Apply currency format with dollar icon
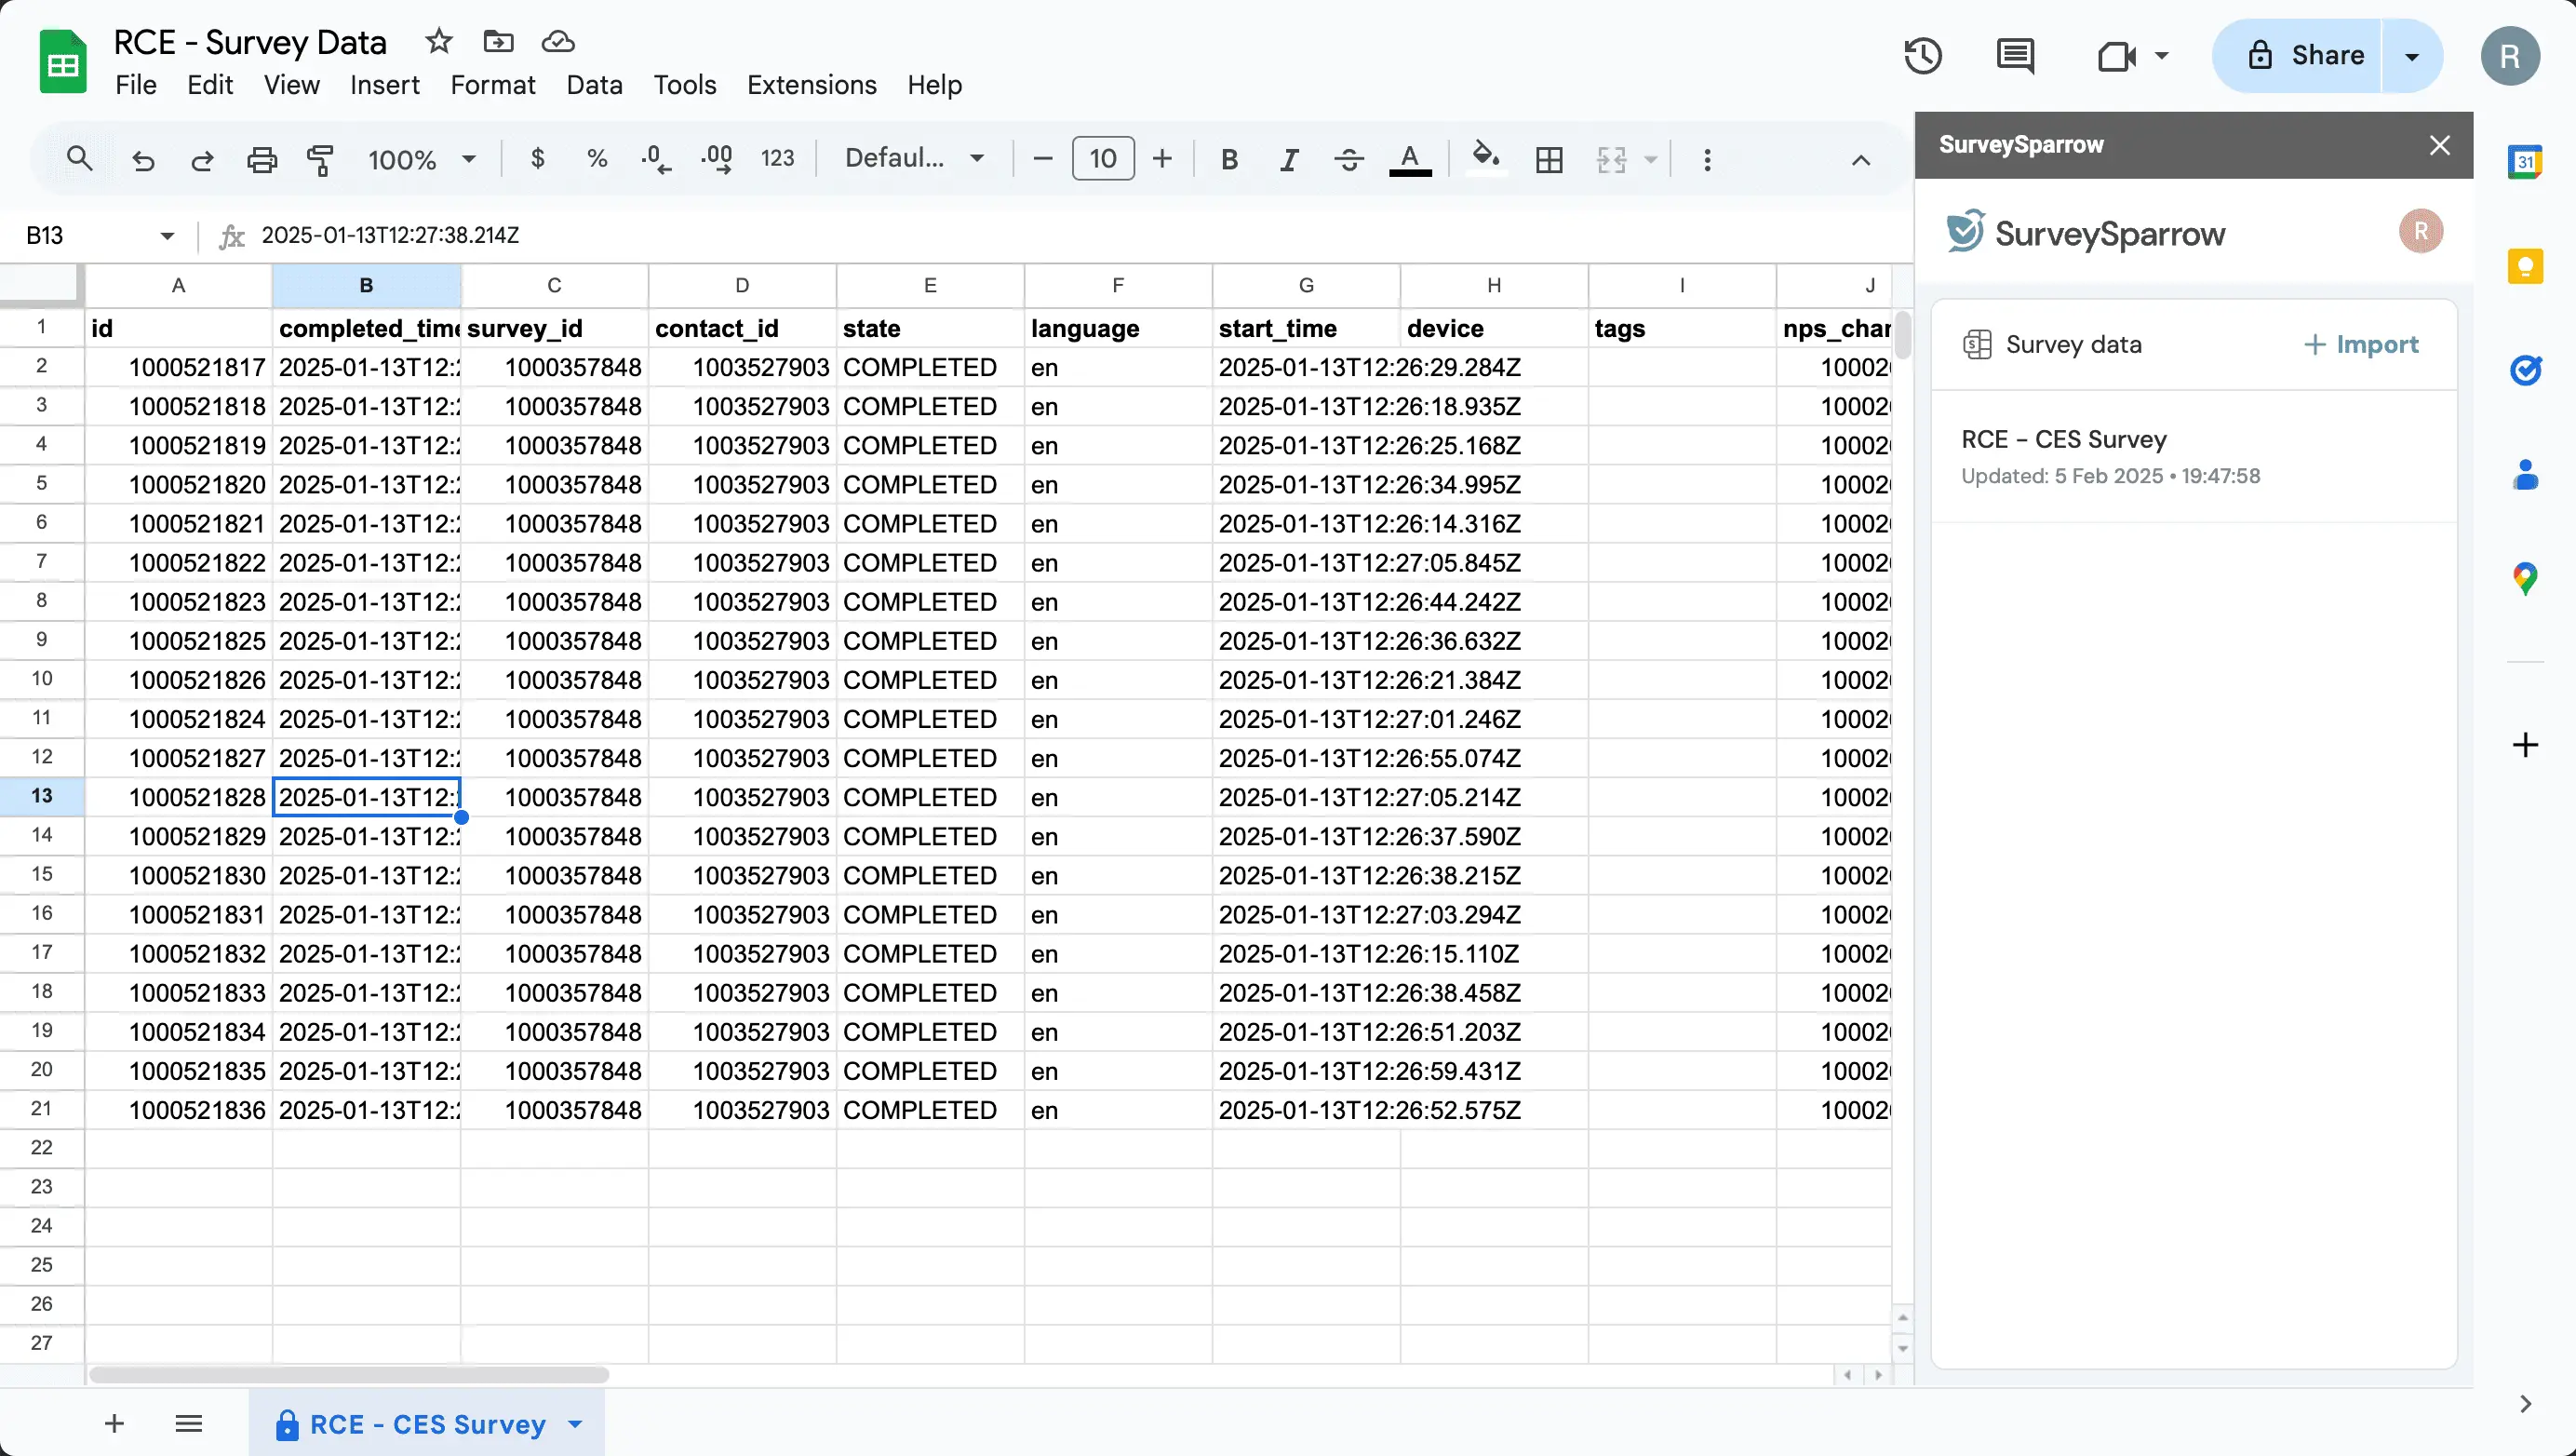 tap(538, 158)
